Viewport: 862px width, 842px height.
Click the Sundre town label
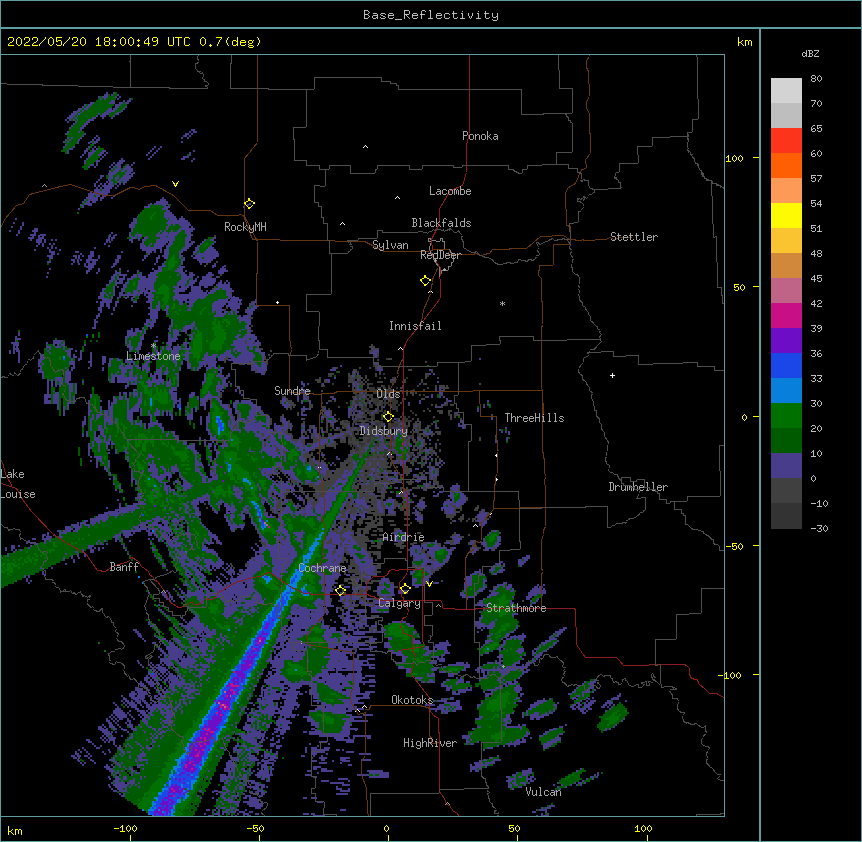[292, 391]
